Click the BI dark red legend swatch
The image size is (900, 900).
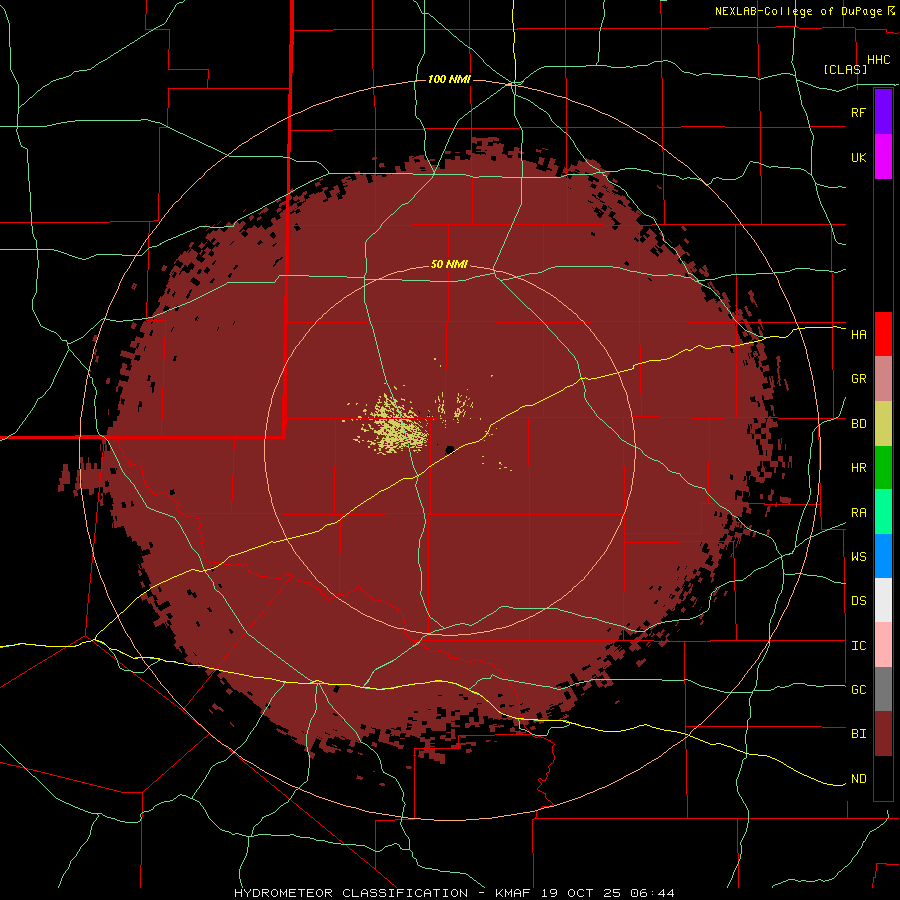883,734
